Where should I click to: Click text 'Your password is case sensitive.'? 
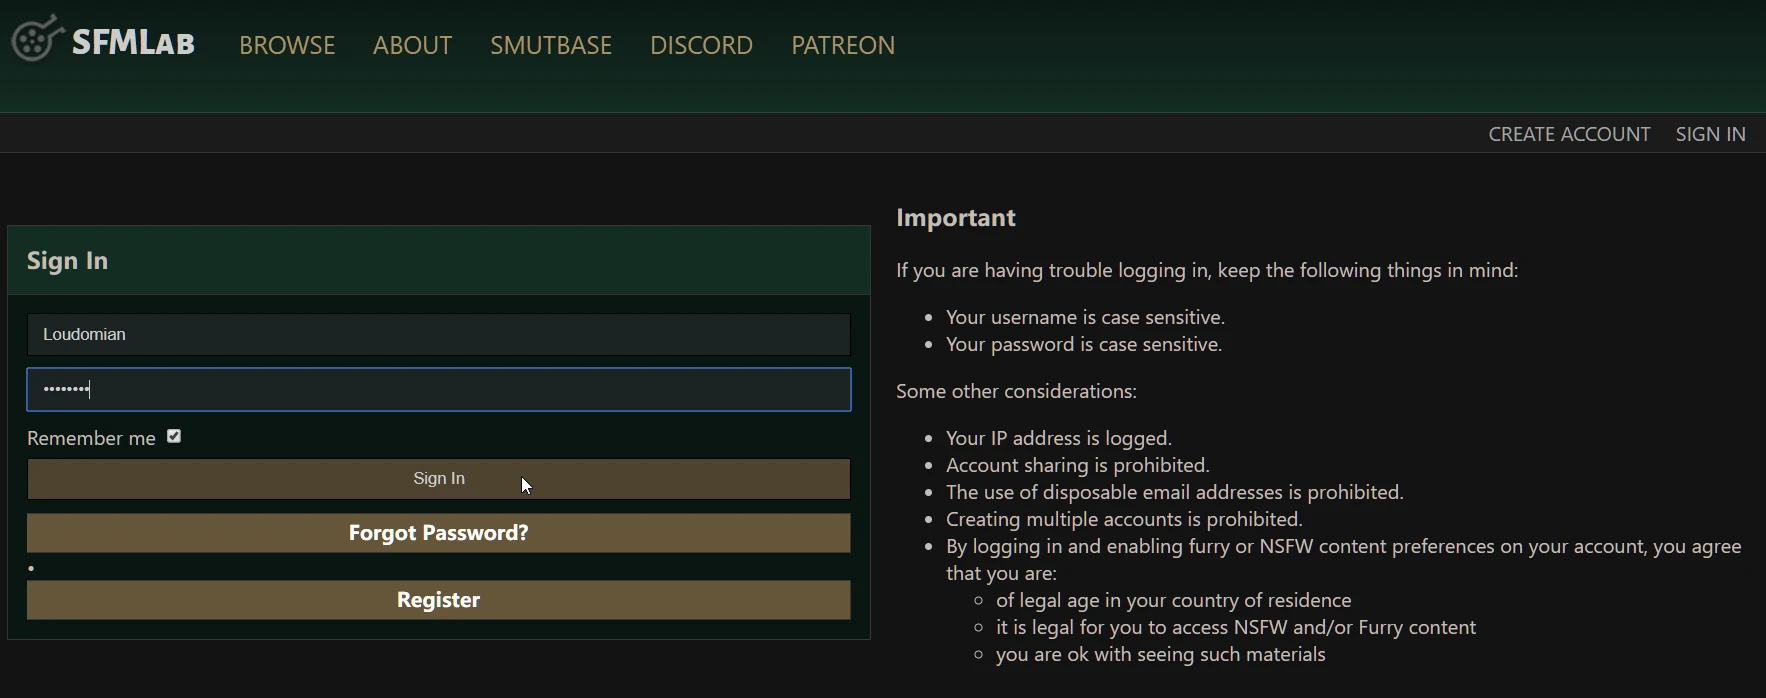(1084, 344)
